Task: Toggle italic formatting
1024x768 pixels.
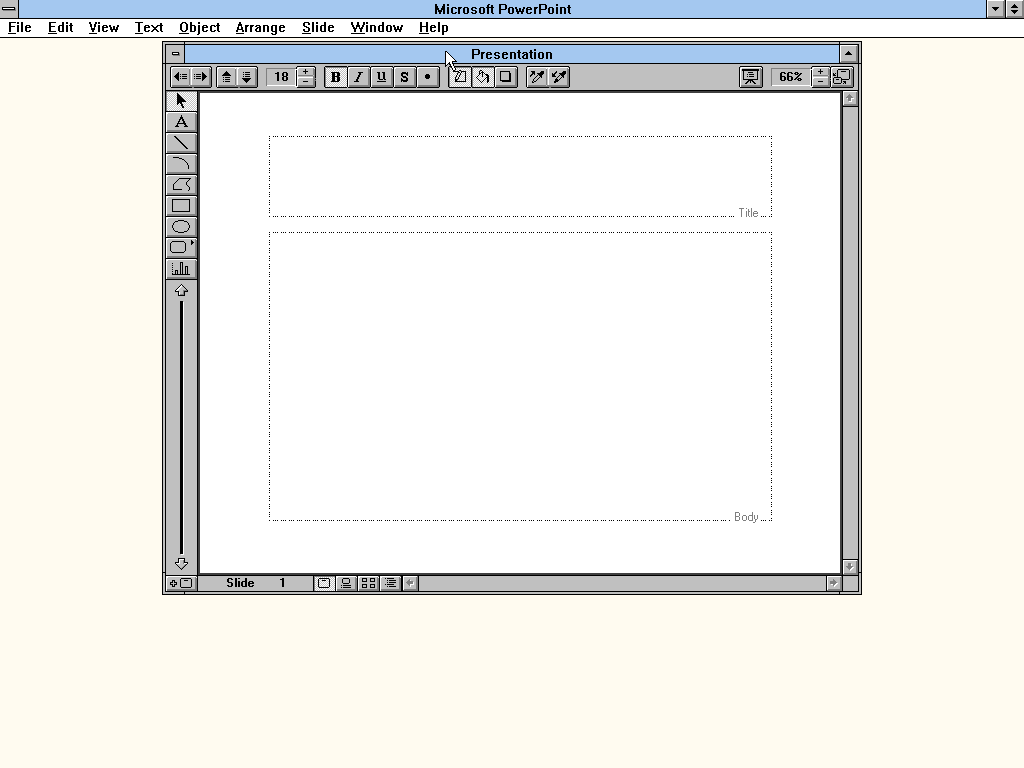Action: 358,77
